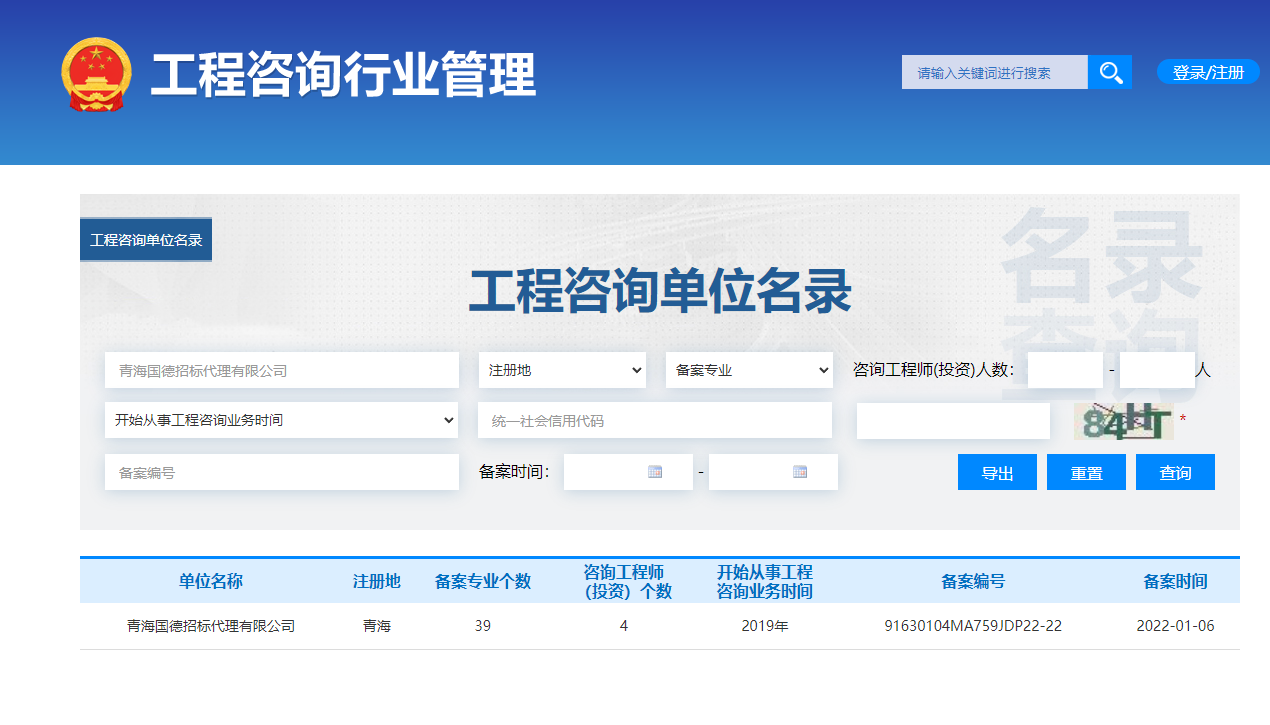Refresh the captcha verification image
Screen dimensions: 1270x725
(x=1122, y=421)
